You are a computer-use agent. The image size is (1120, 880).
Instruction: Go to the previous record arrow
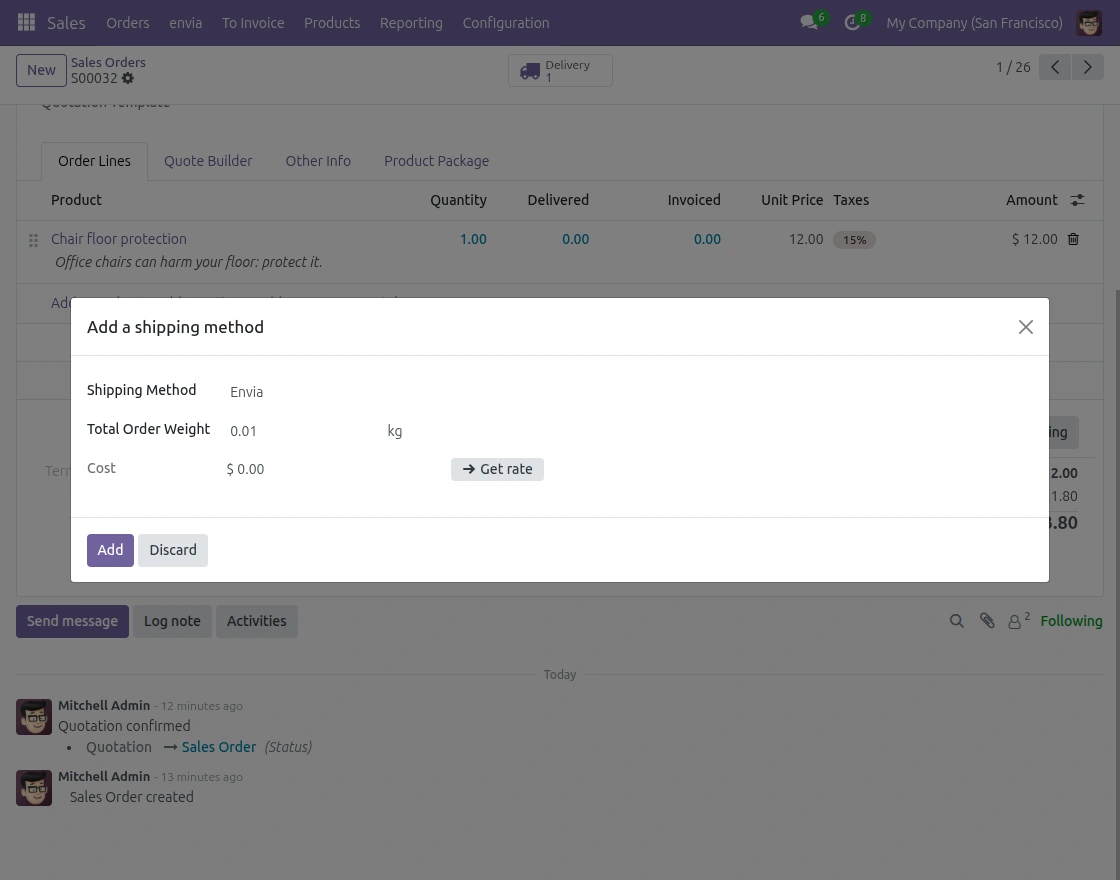pos(1055,67)
